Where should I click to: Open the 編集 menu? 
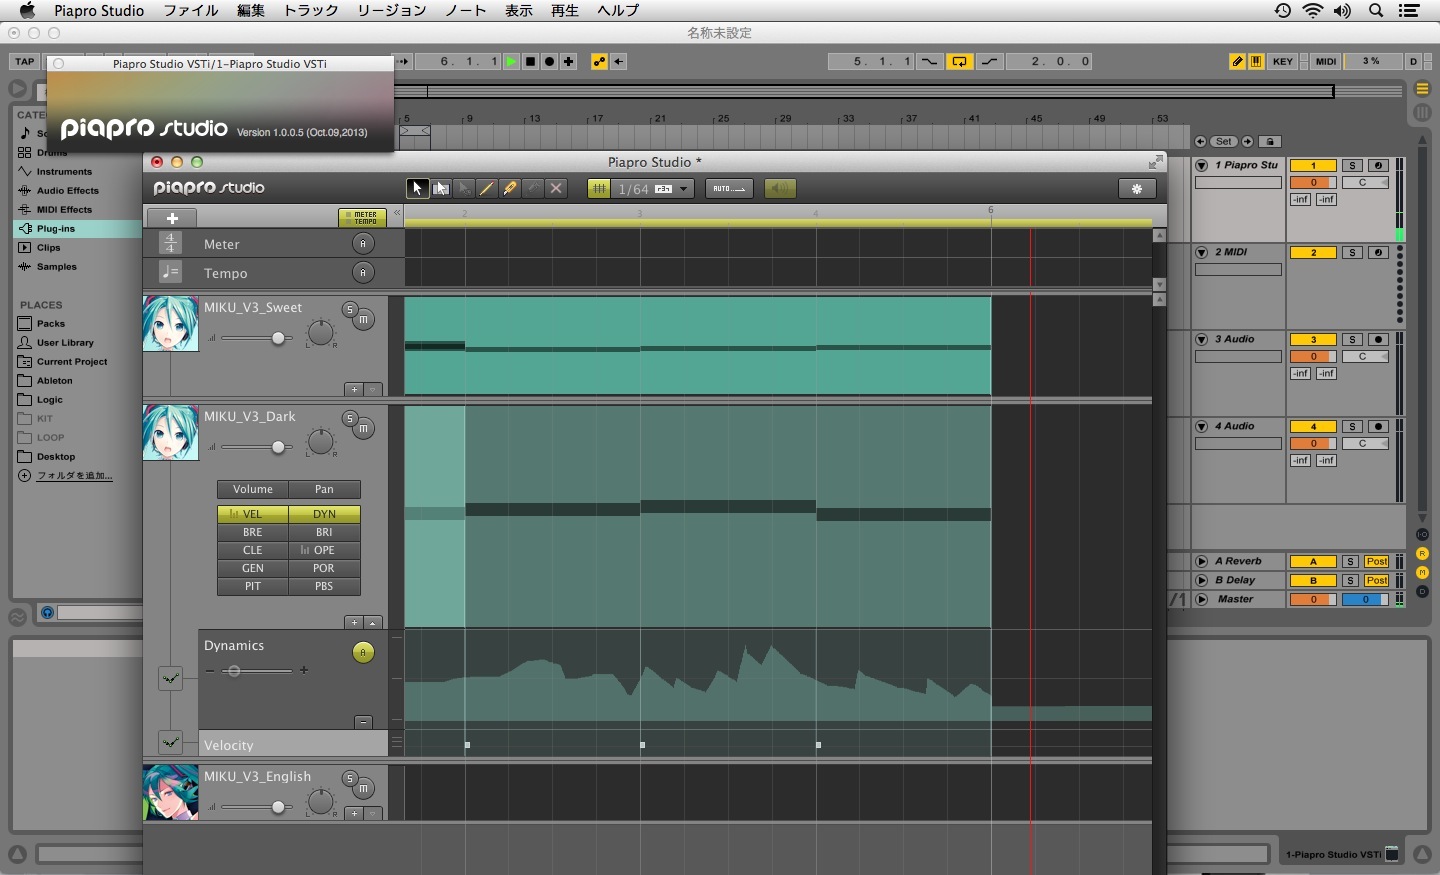pos(251,10)
